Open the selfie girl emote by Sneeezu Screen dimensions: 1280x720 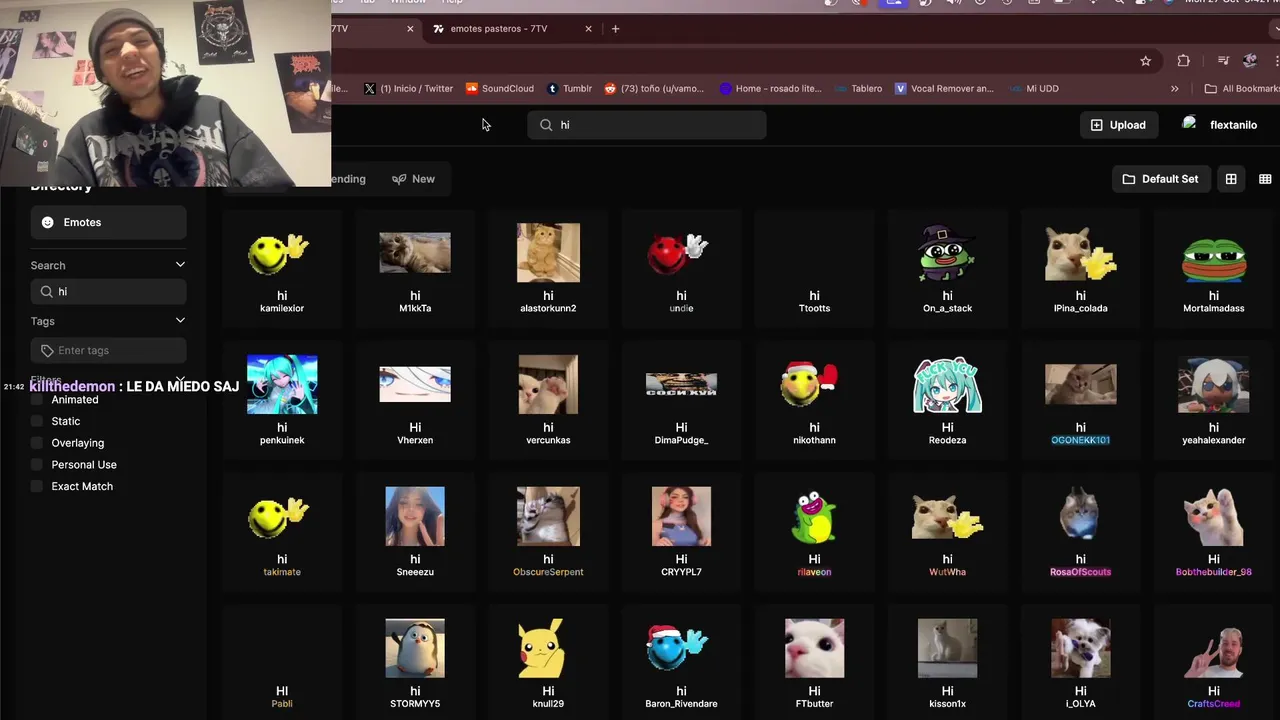click(415, 516)
